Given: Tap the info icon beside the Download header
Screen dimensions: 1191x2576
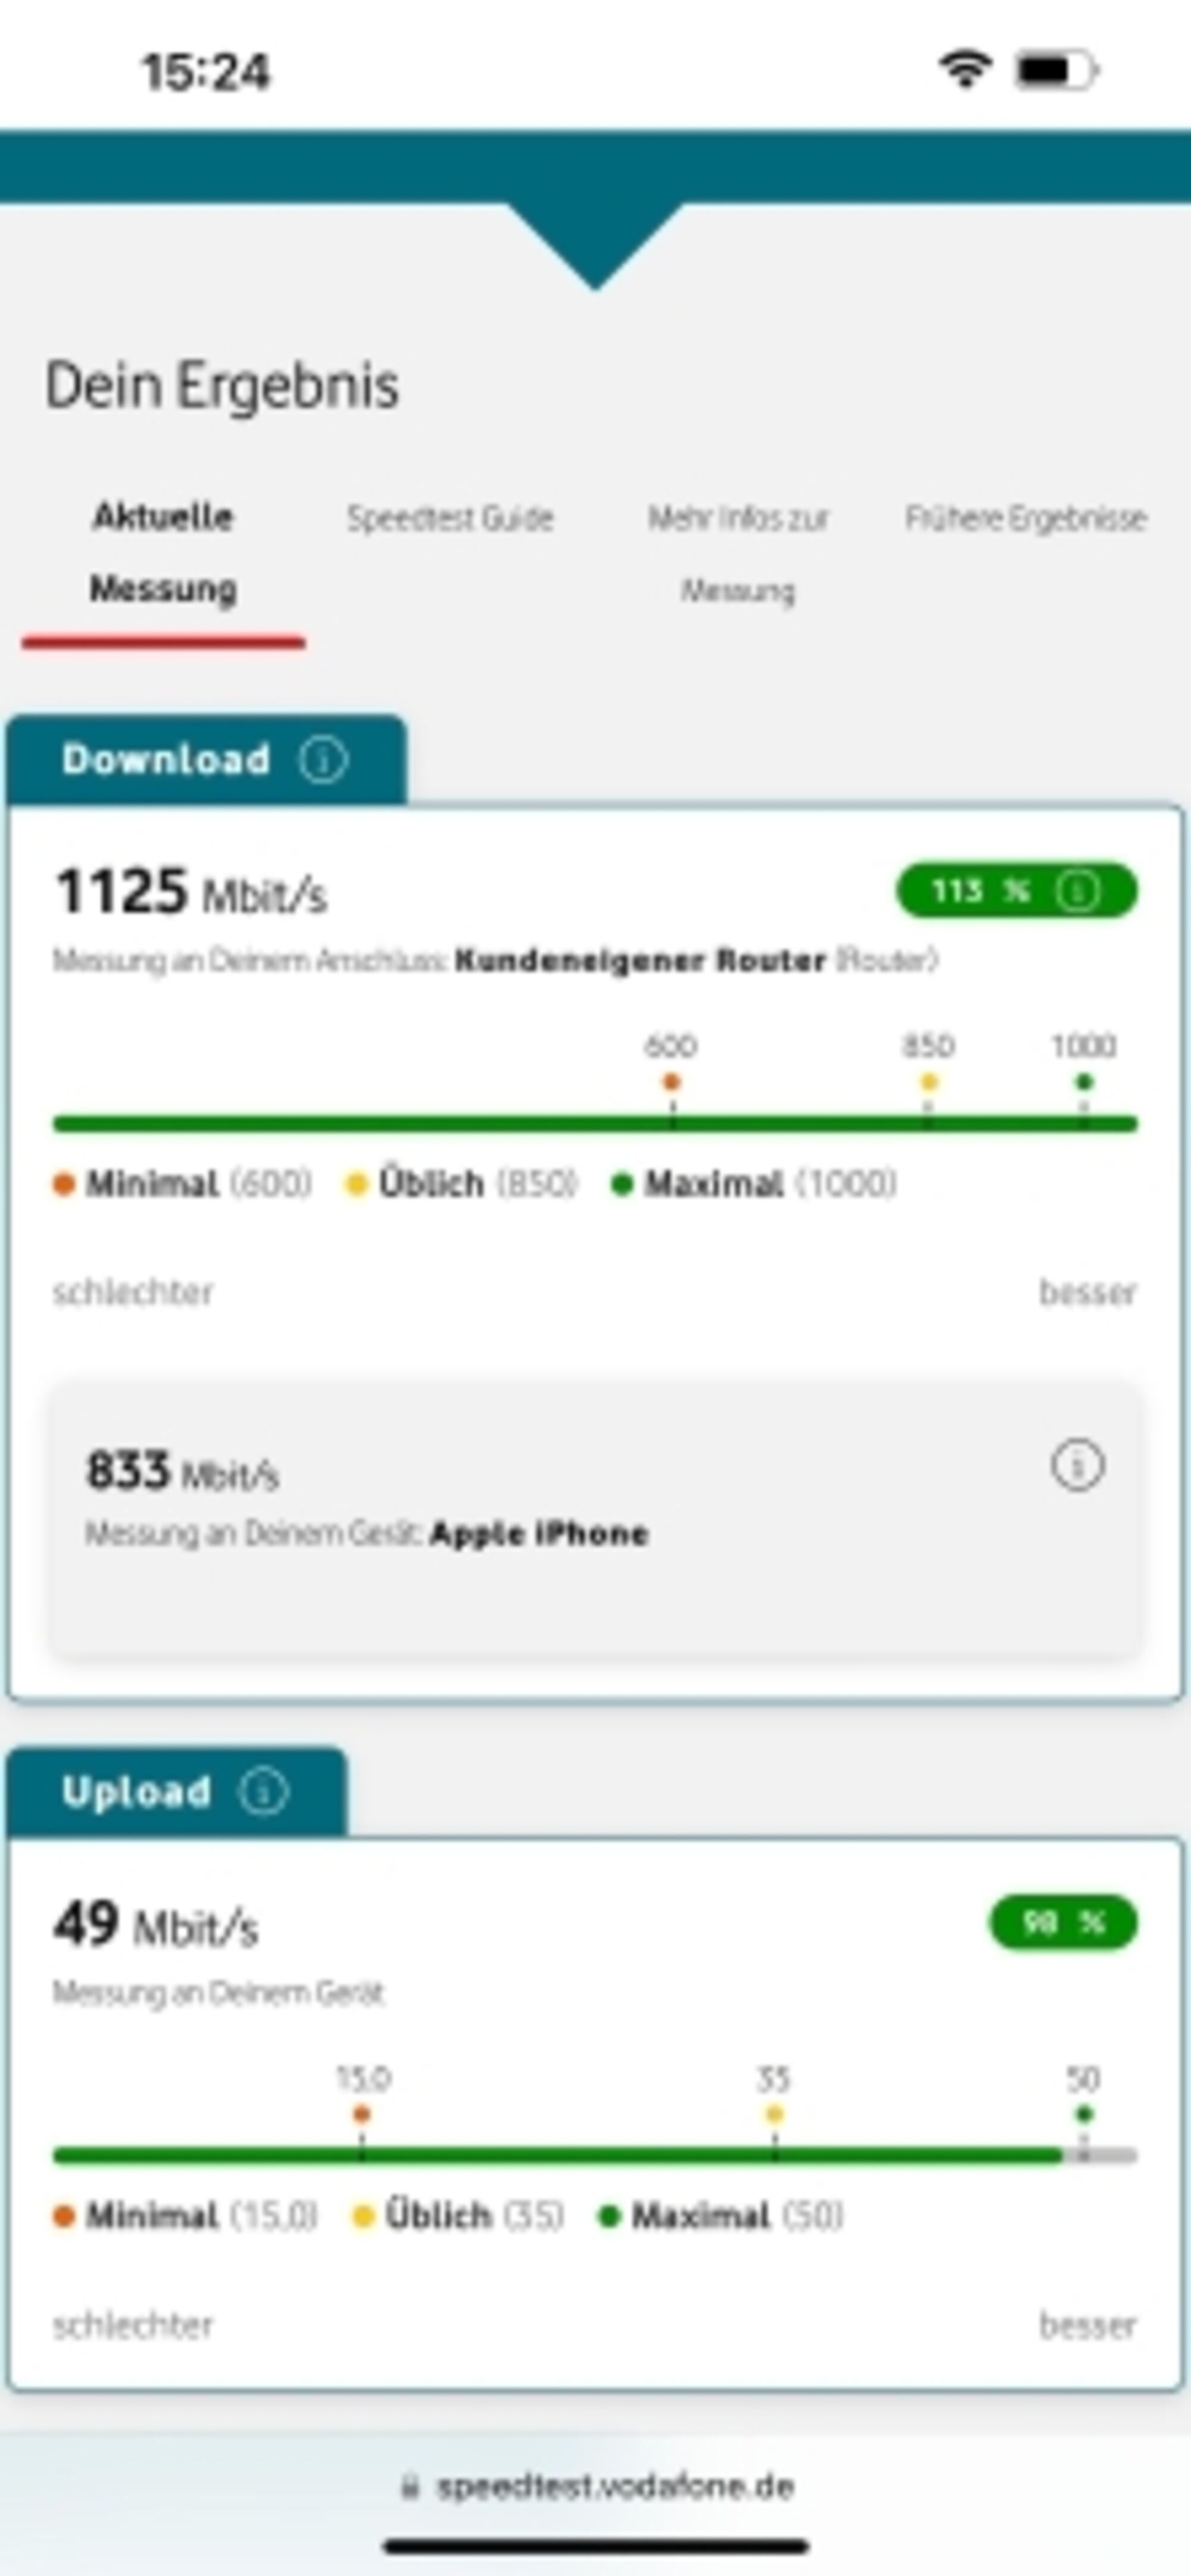Looking at the screenshot, I should 323,760.
